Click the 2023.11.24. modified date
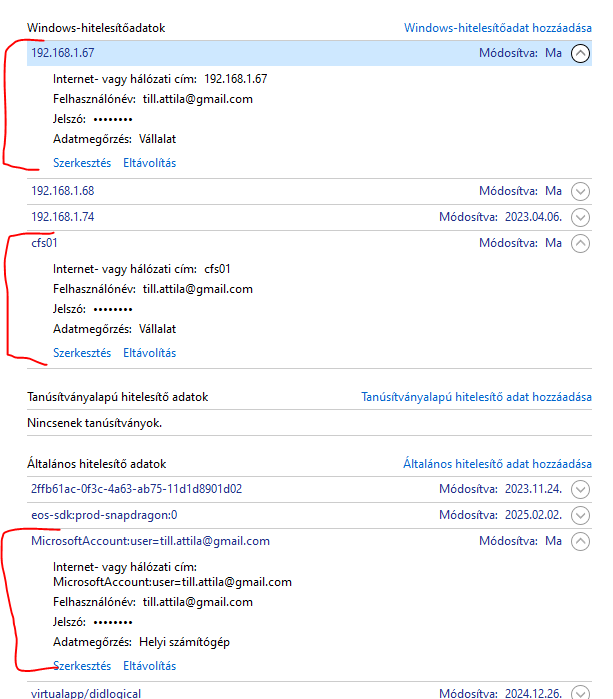 (533, 489)
